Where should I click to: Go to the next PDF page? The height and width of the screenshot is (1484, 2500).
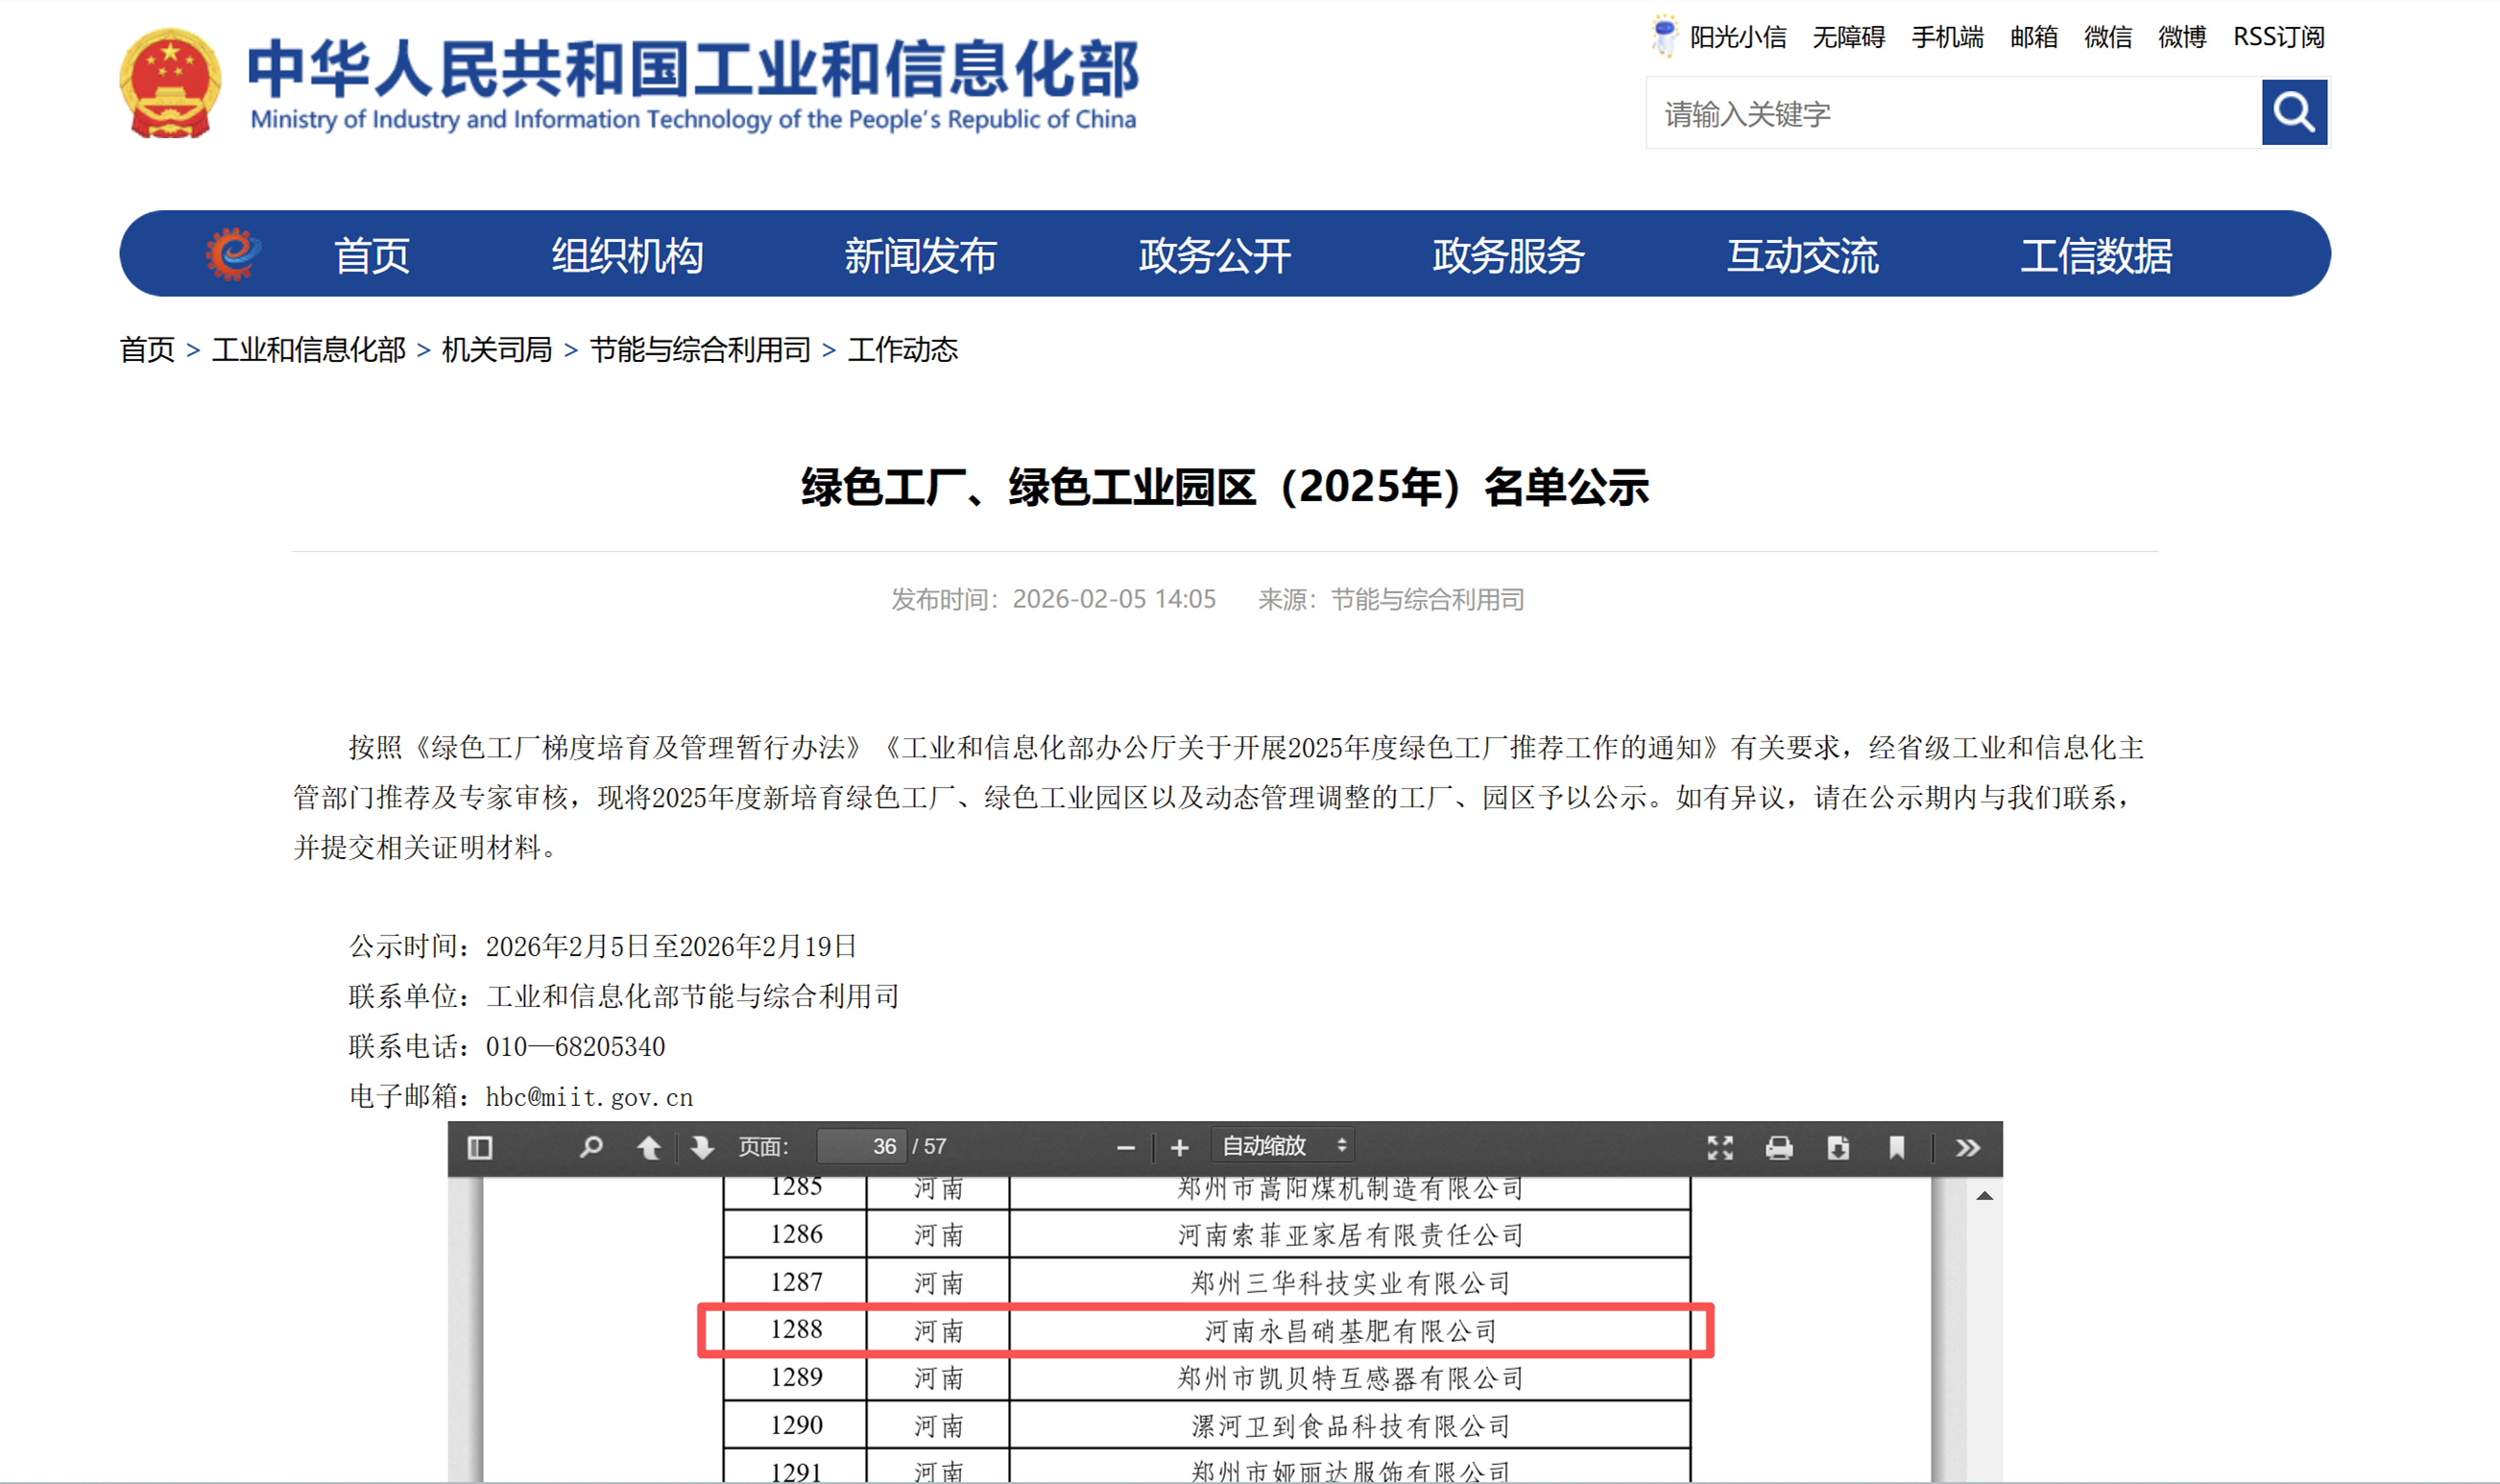pos(701,1147)
